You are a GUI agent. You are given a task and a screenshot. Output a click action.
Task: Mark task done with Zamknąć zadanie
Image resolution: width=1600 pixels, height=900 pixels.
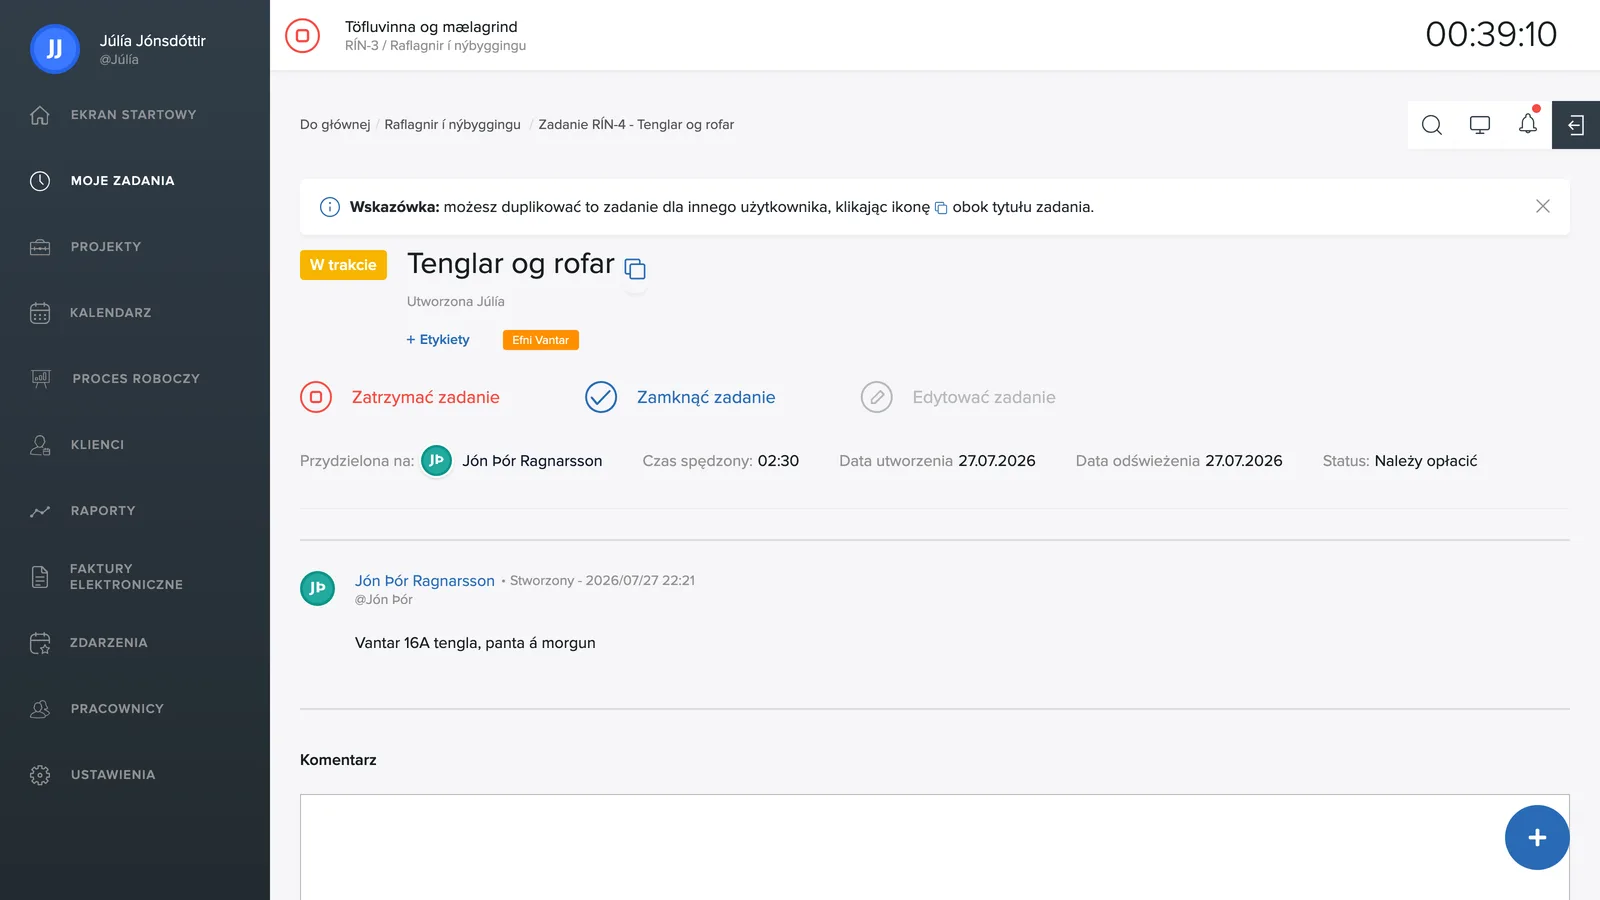tap(680, 397)
